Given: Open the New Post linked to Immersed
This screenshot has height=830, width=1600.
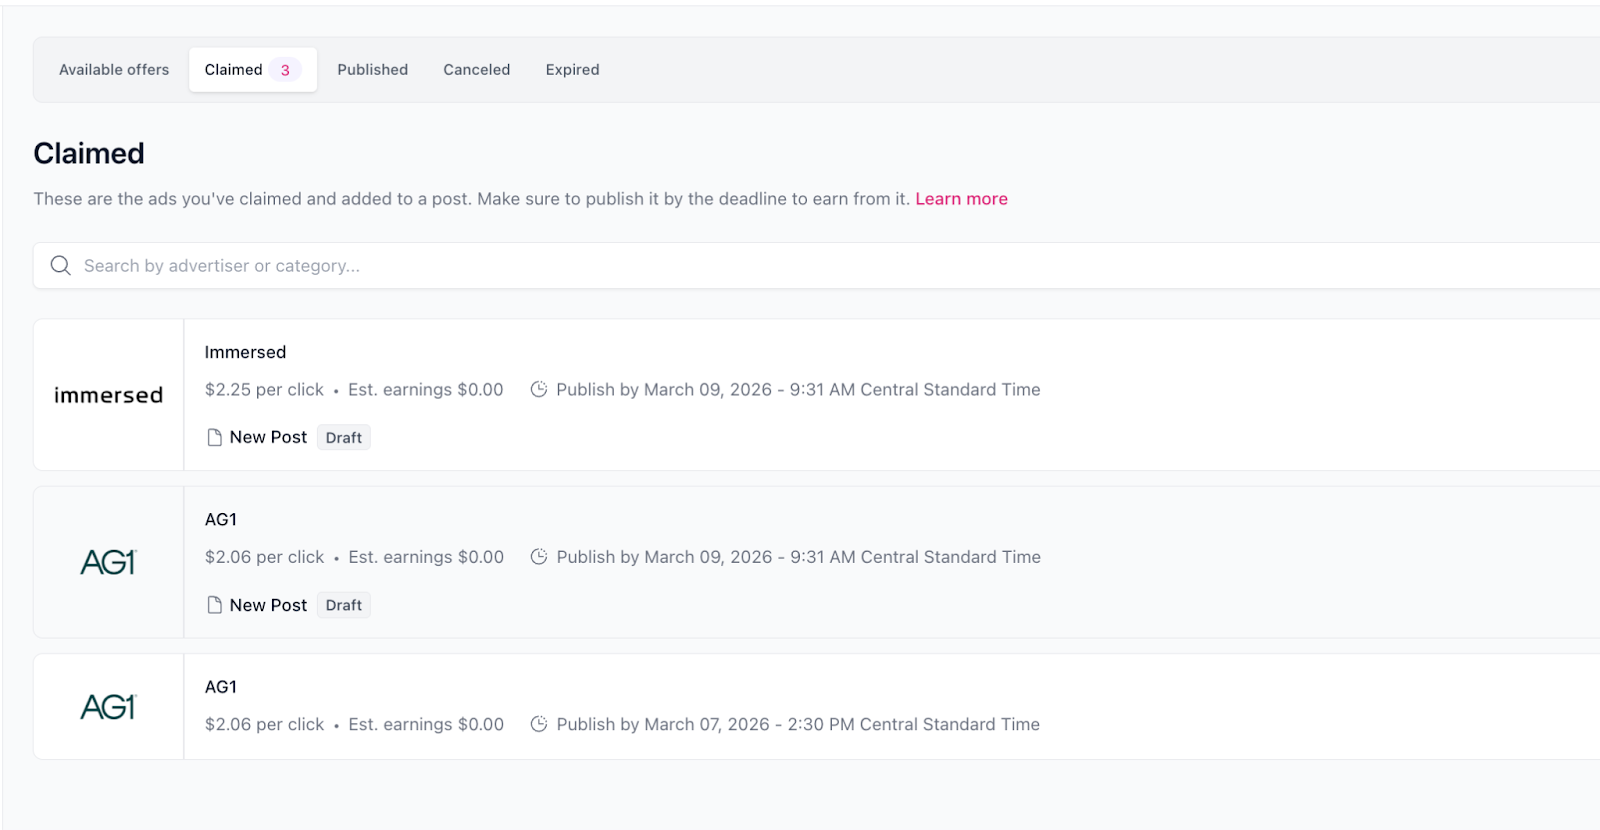Looking at the screenshot, I should (x=268, y=438).
